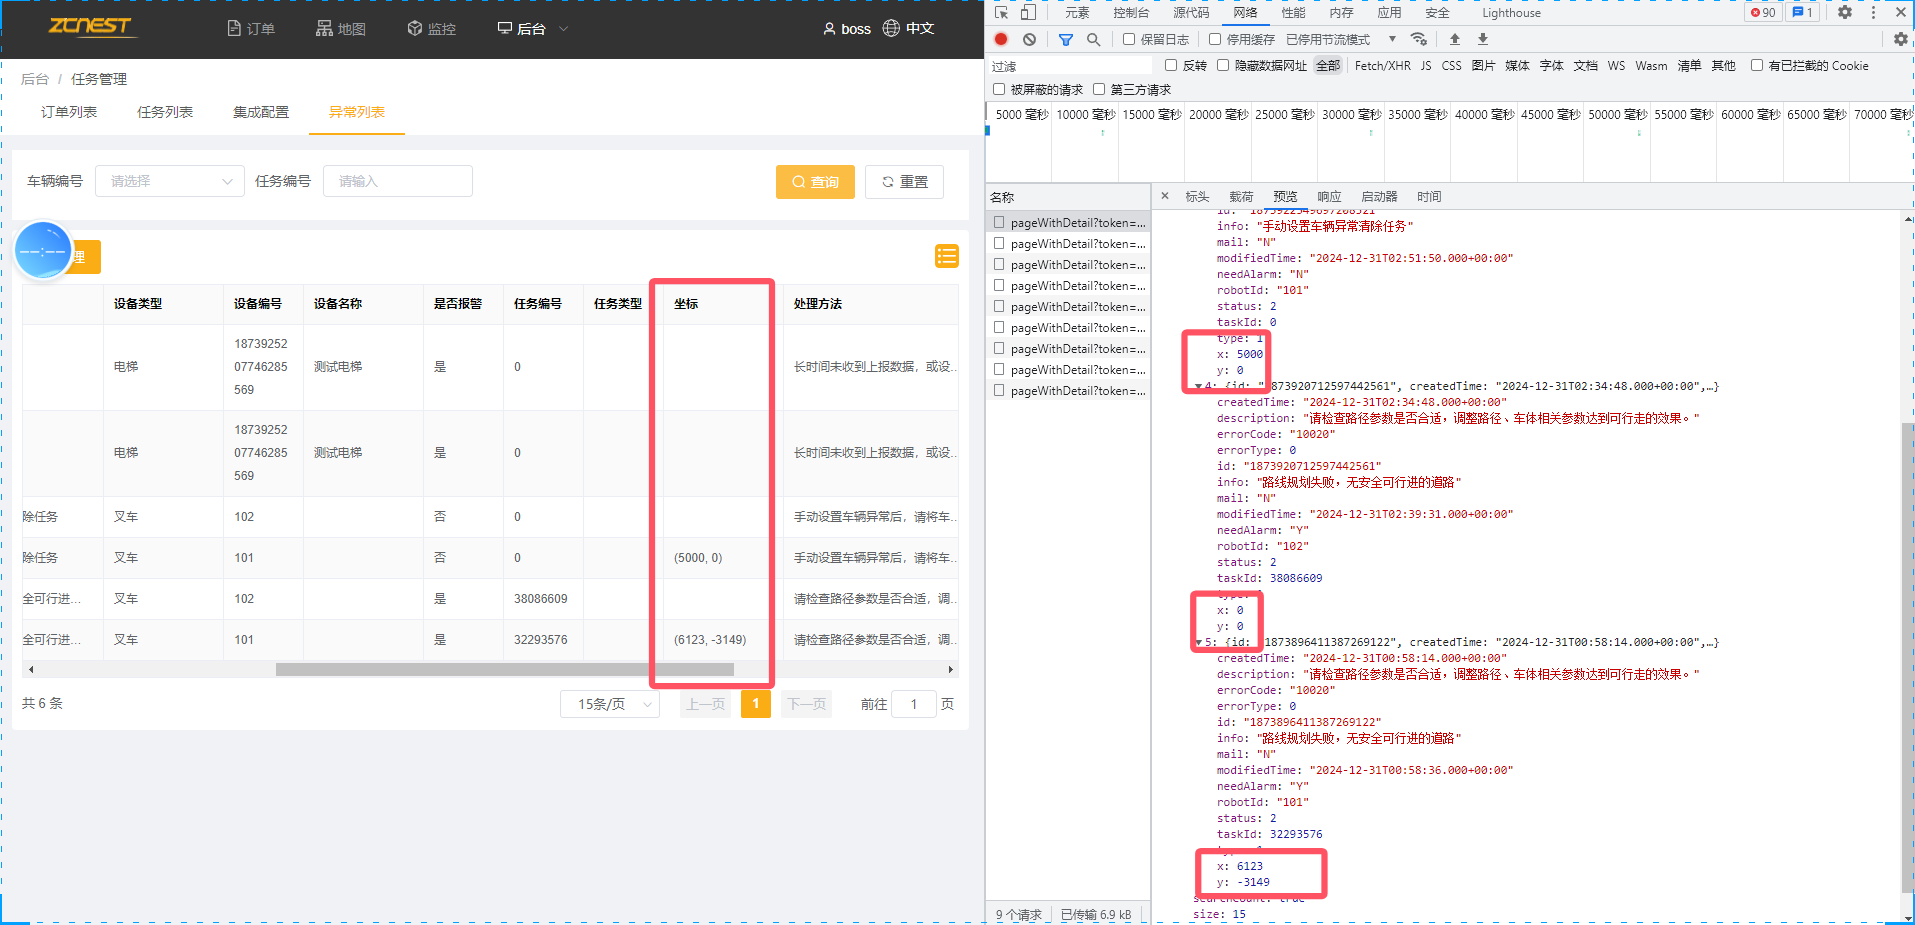Focus the 任务编号 请输入 input field

[x=398, y=181]
